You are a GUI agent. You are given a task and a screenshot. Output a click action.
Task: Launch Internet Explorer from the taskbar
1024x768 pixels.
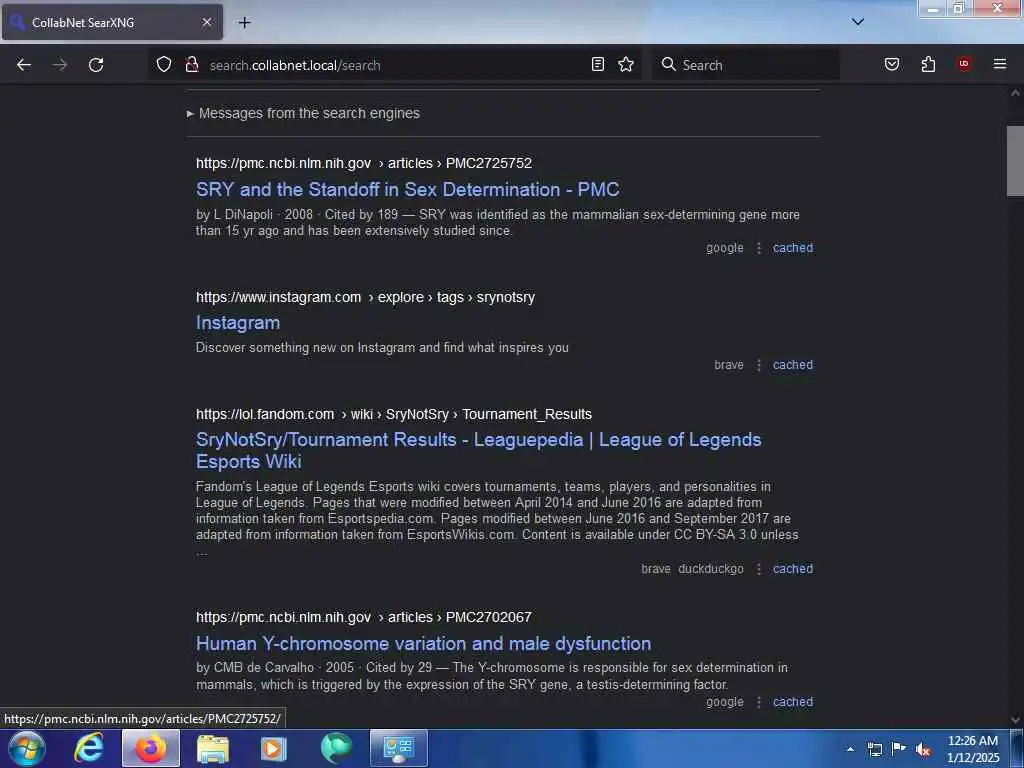(x=88, y=748)
